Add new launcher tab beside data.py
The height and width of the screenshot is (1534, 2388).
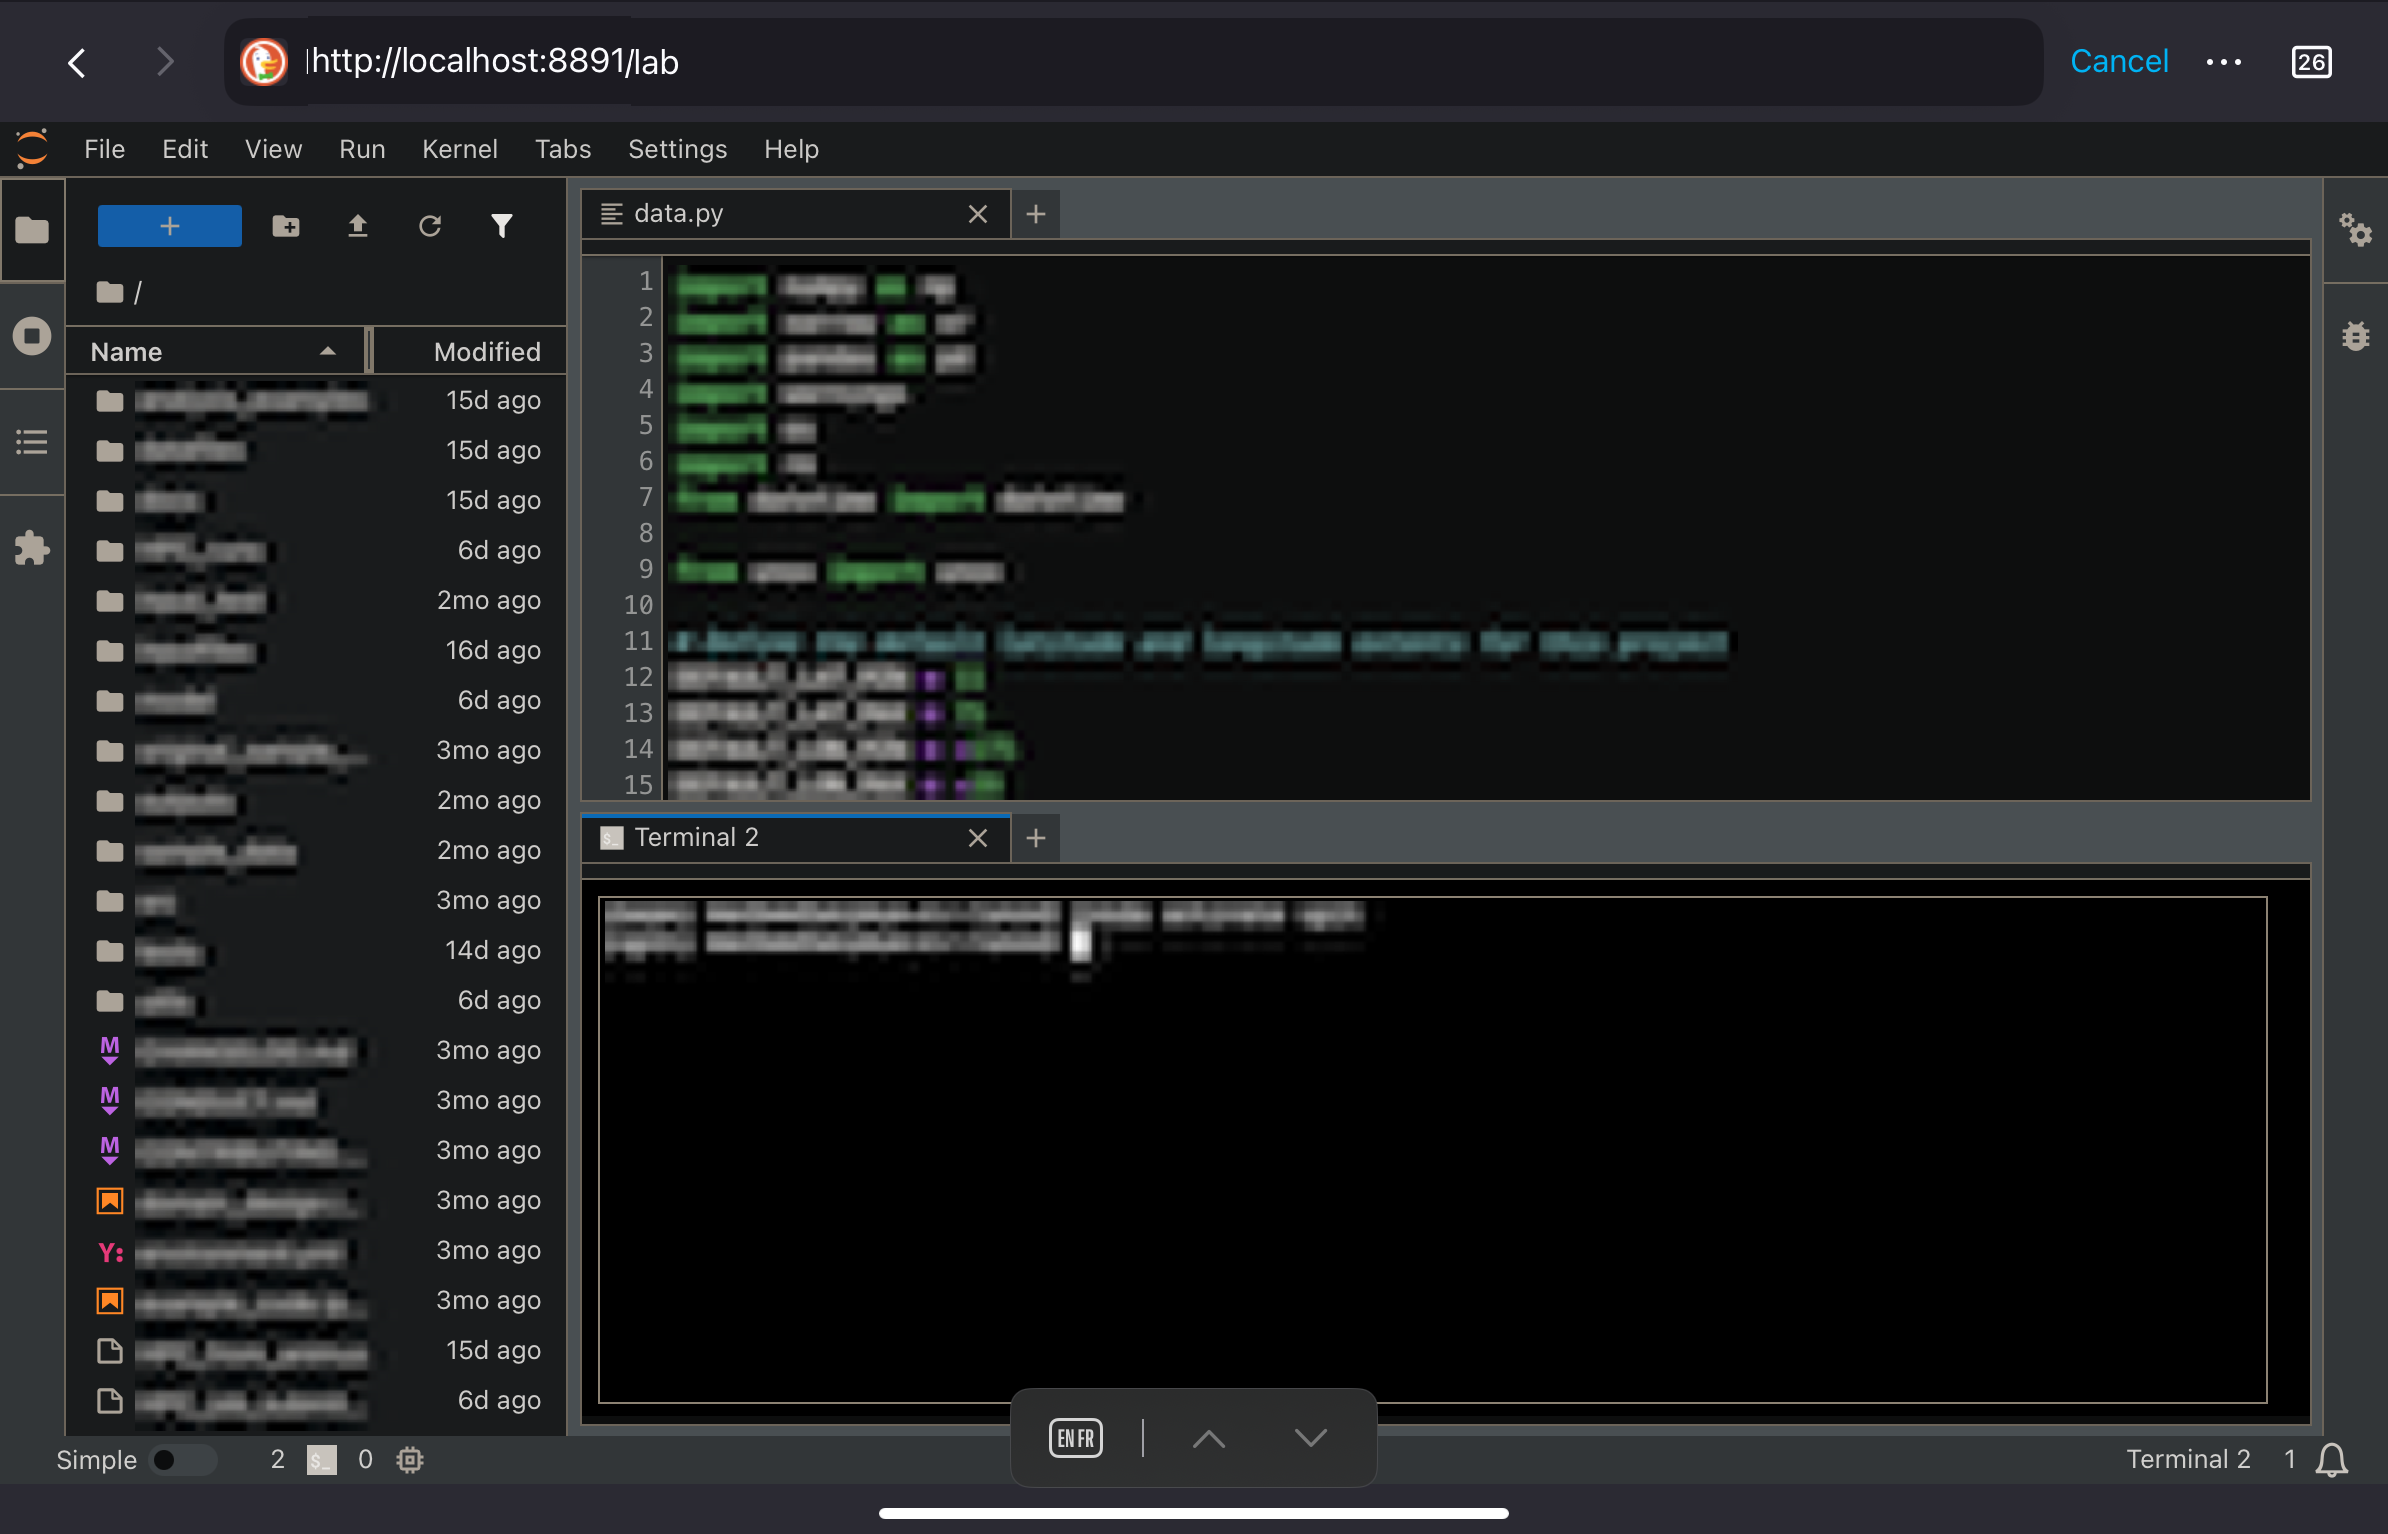point(1036,214)
